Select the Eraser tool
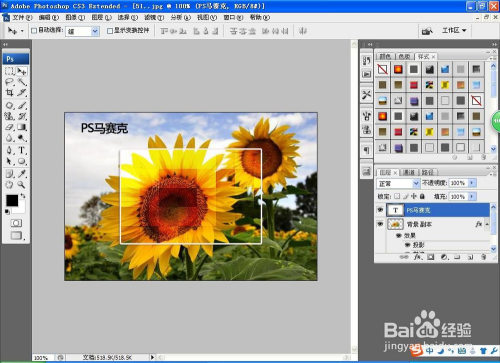This screenshot has height=363, width=500. click(10, 127)
